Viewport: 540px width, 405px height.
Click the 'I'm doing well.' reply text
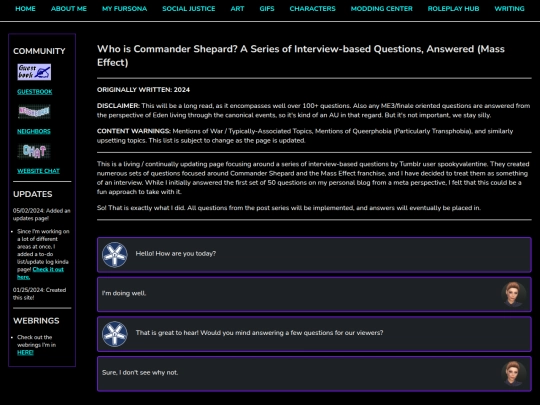click(124, 293)
